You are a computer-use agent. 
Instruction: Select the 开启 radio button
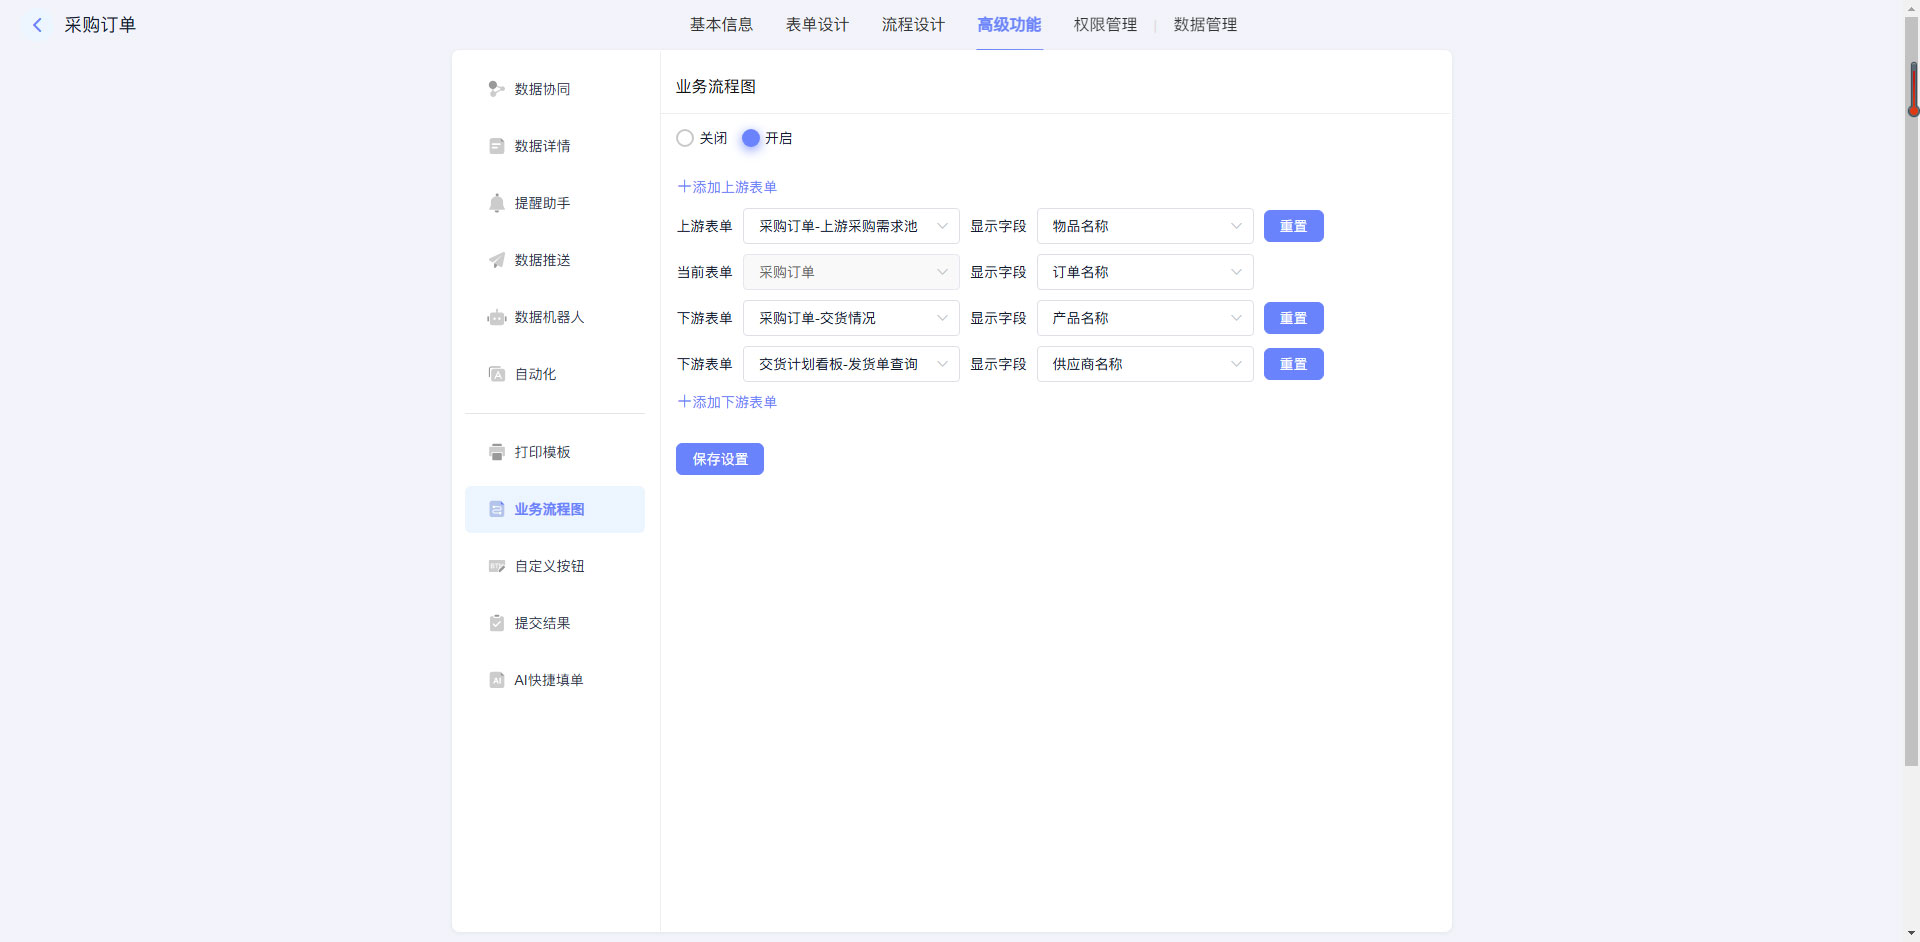pyautogui.click(x=751, y=138)
